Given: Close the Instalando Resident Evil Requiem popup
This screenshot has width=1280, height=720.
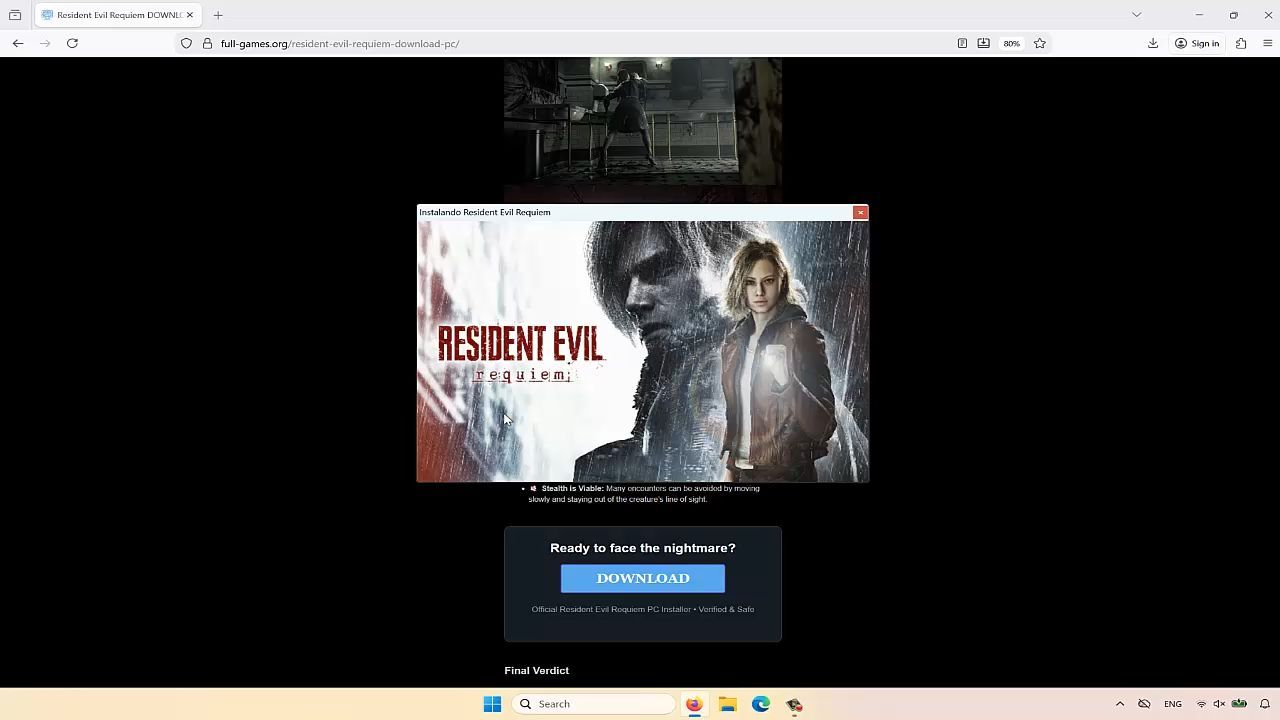Looking at the screenshot, I should pos(860,212).
